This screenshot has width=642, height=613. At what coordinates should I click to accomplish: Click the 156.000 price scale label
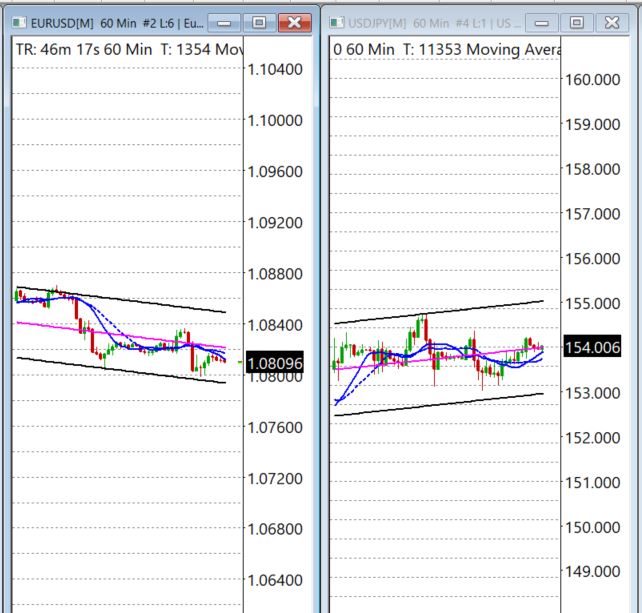point(592,259)
